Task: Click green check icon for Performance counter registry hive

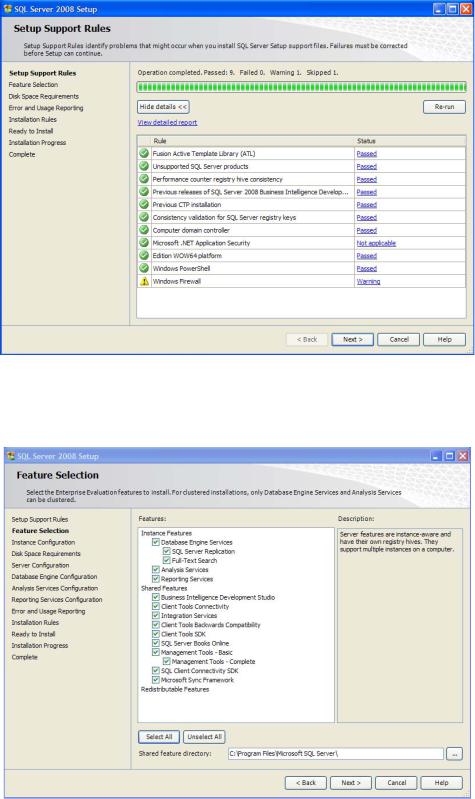Action: 144,178
